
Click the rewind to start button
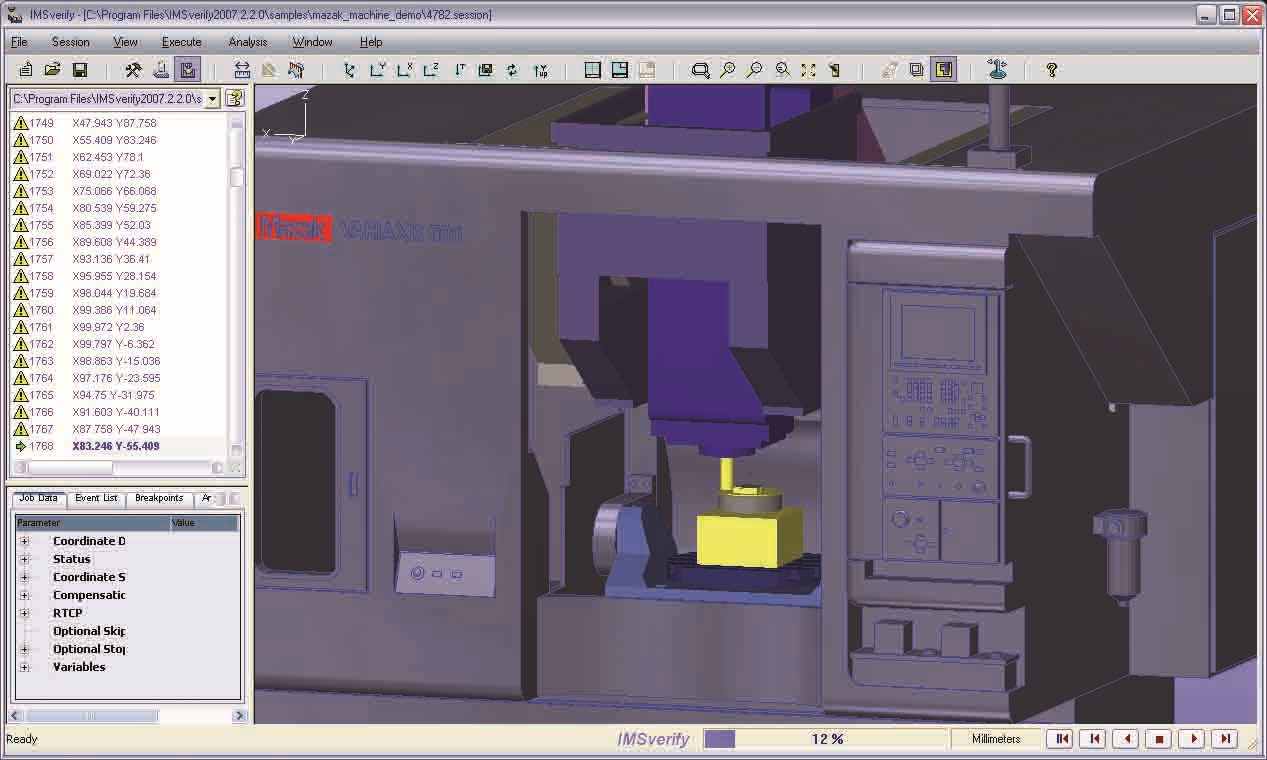tap(1061, 739)
